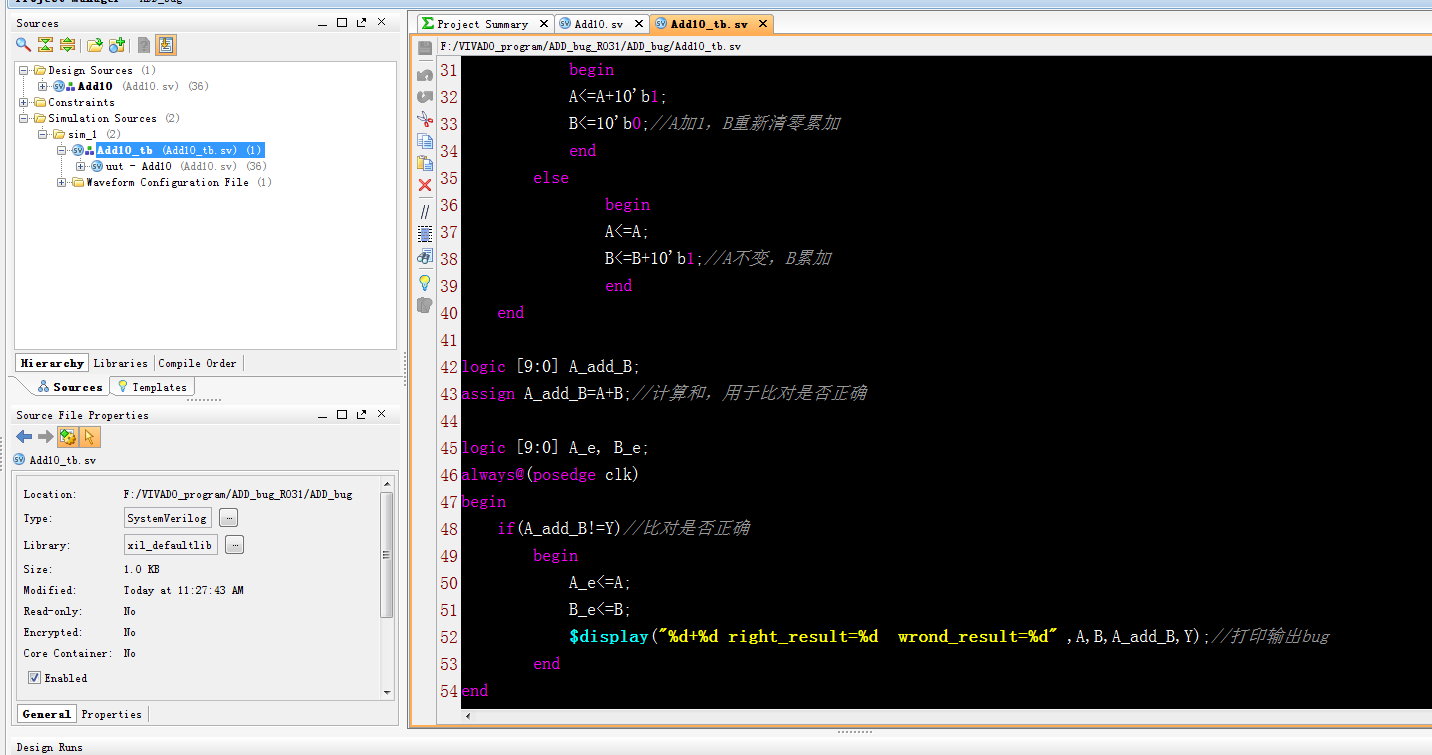Click the light bulb templates icon

coord(425,283)
